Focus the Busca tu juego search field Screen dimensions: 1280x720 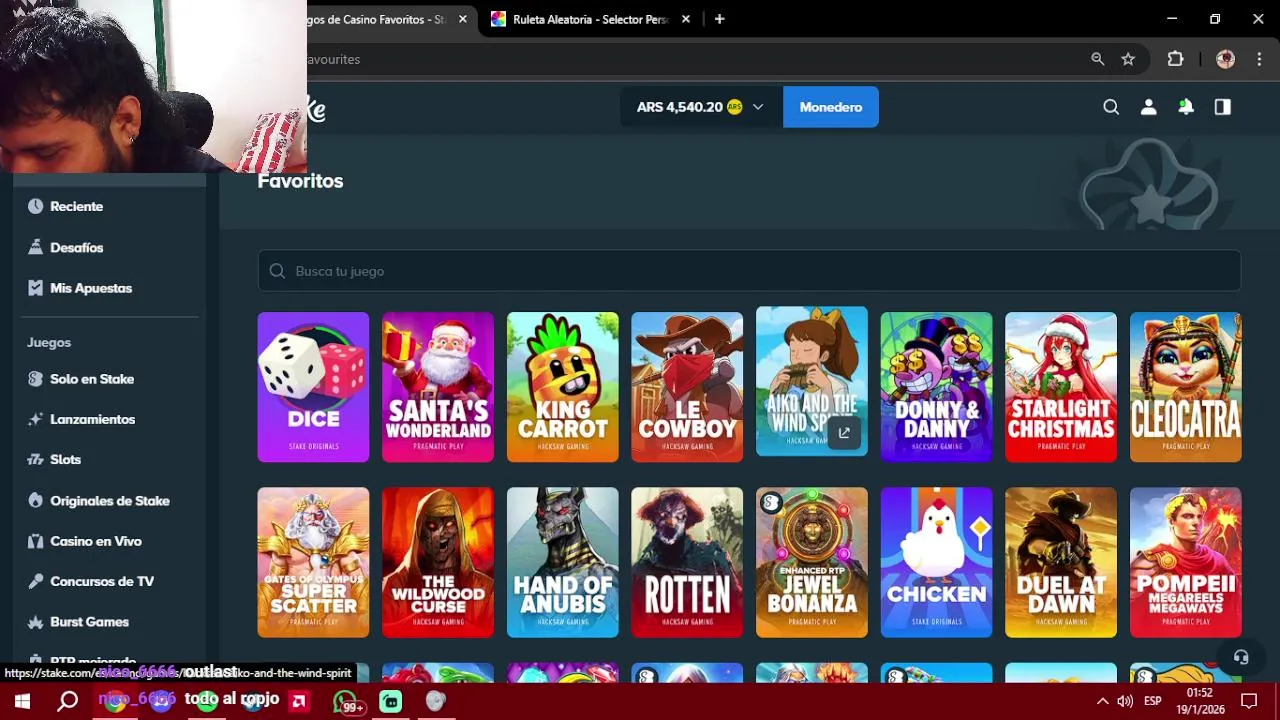coord(749,271)
